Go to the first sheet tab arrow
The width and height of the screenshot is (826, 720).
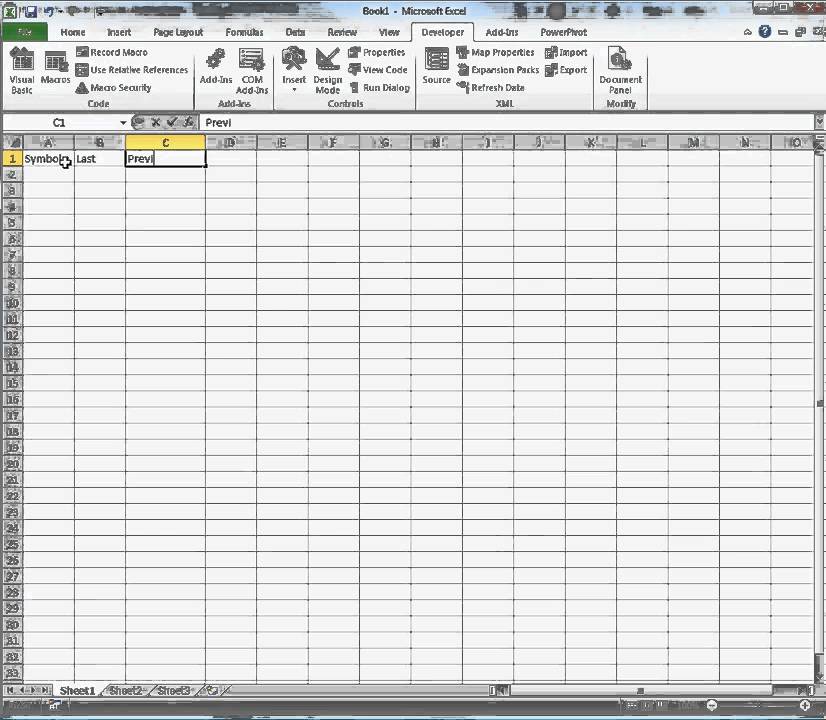pyautogui.click(x=10, y=690)
